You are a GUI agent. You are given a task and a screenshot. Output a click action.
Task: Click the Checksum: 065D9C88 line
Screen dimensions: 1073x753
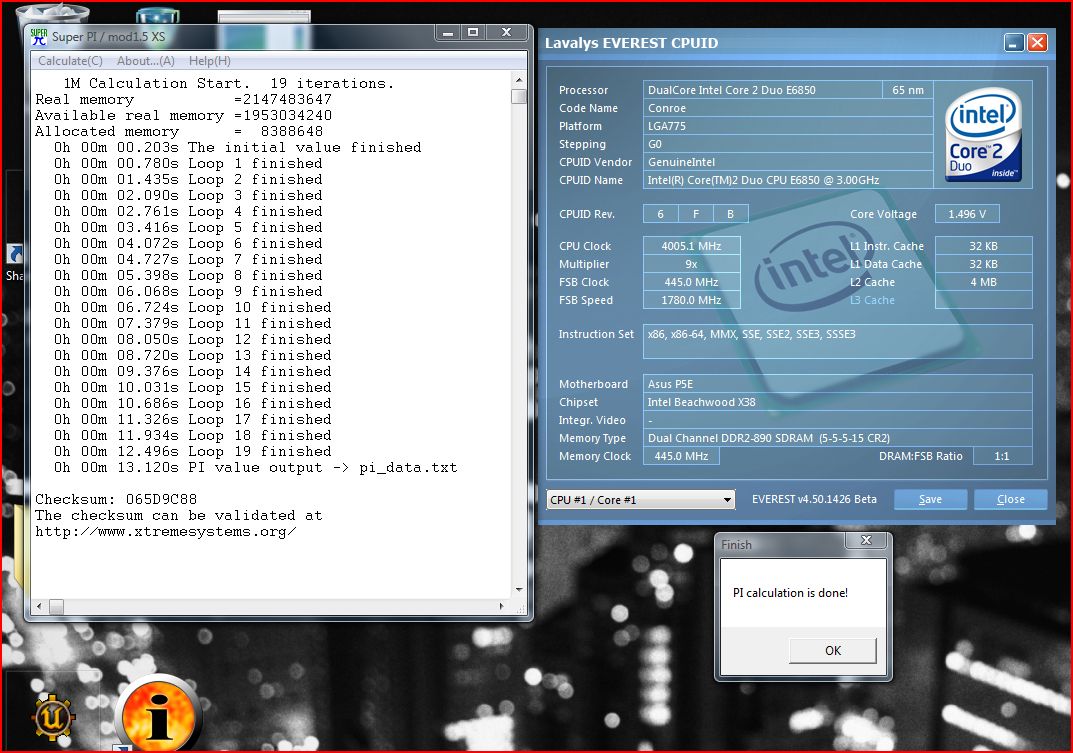116,499
